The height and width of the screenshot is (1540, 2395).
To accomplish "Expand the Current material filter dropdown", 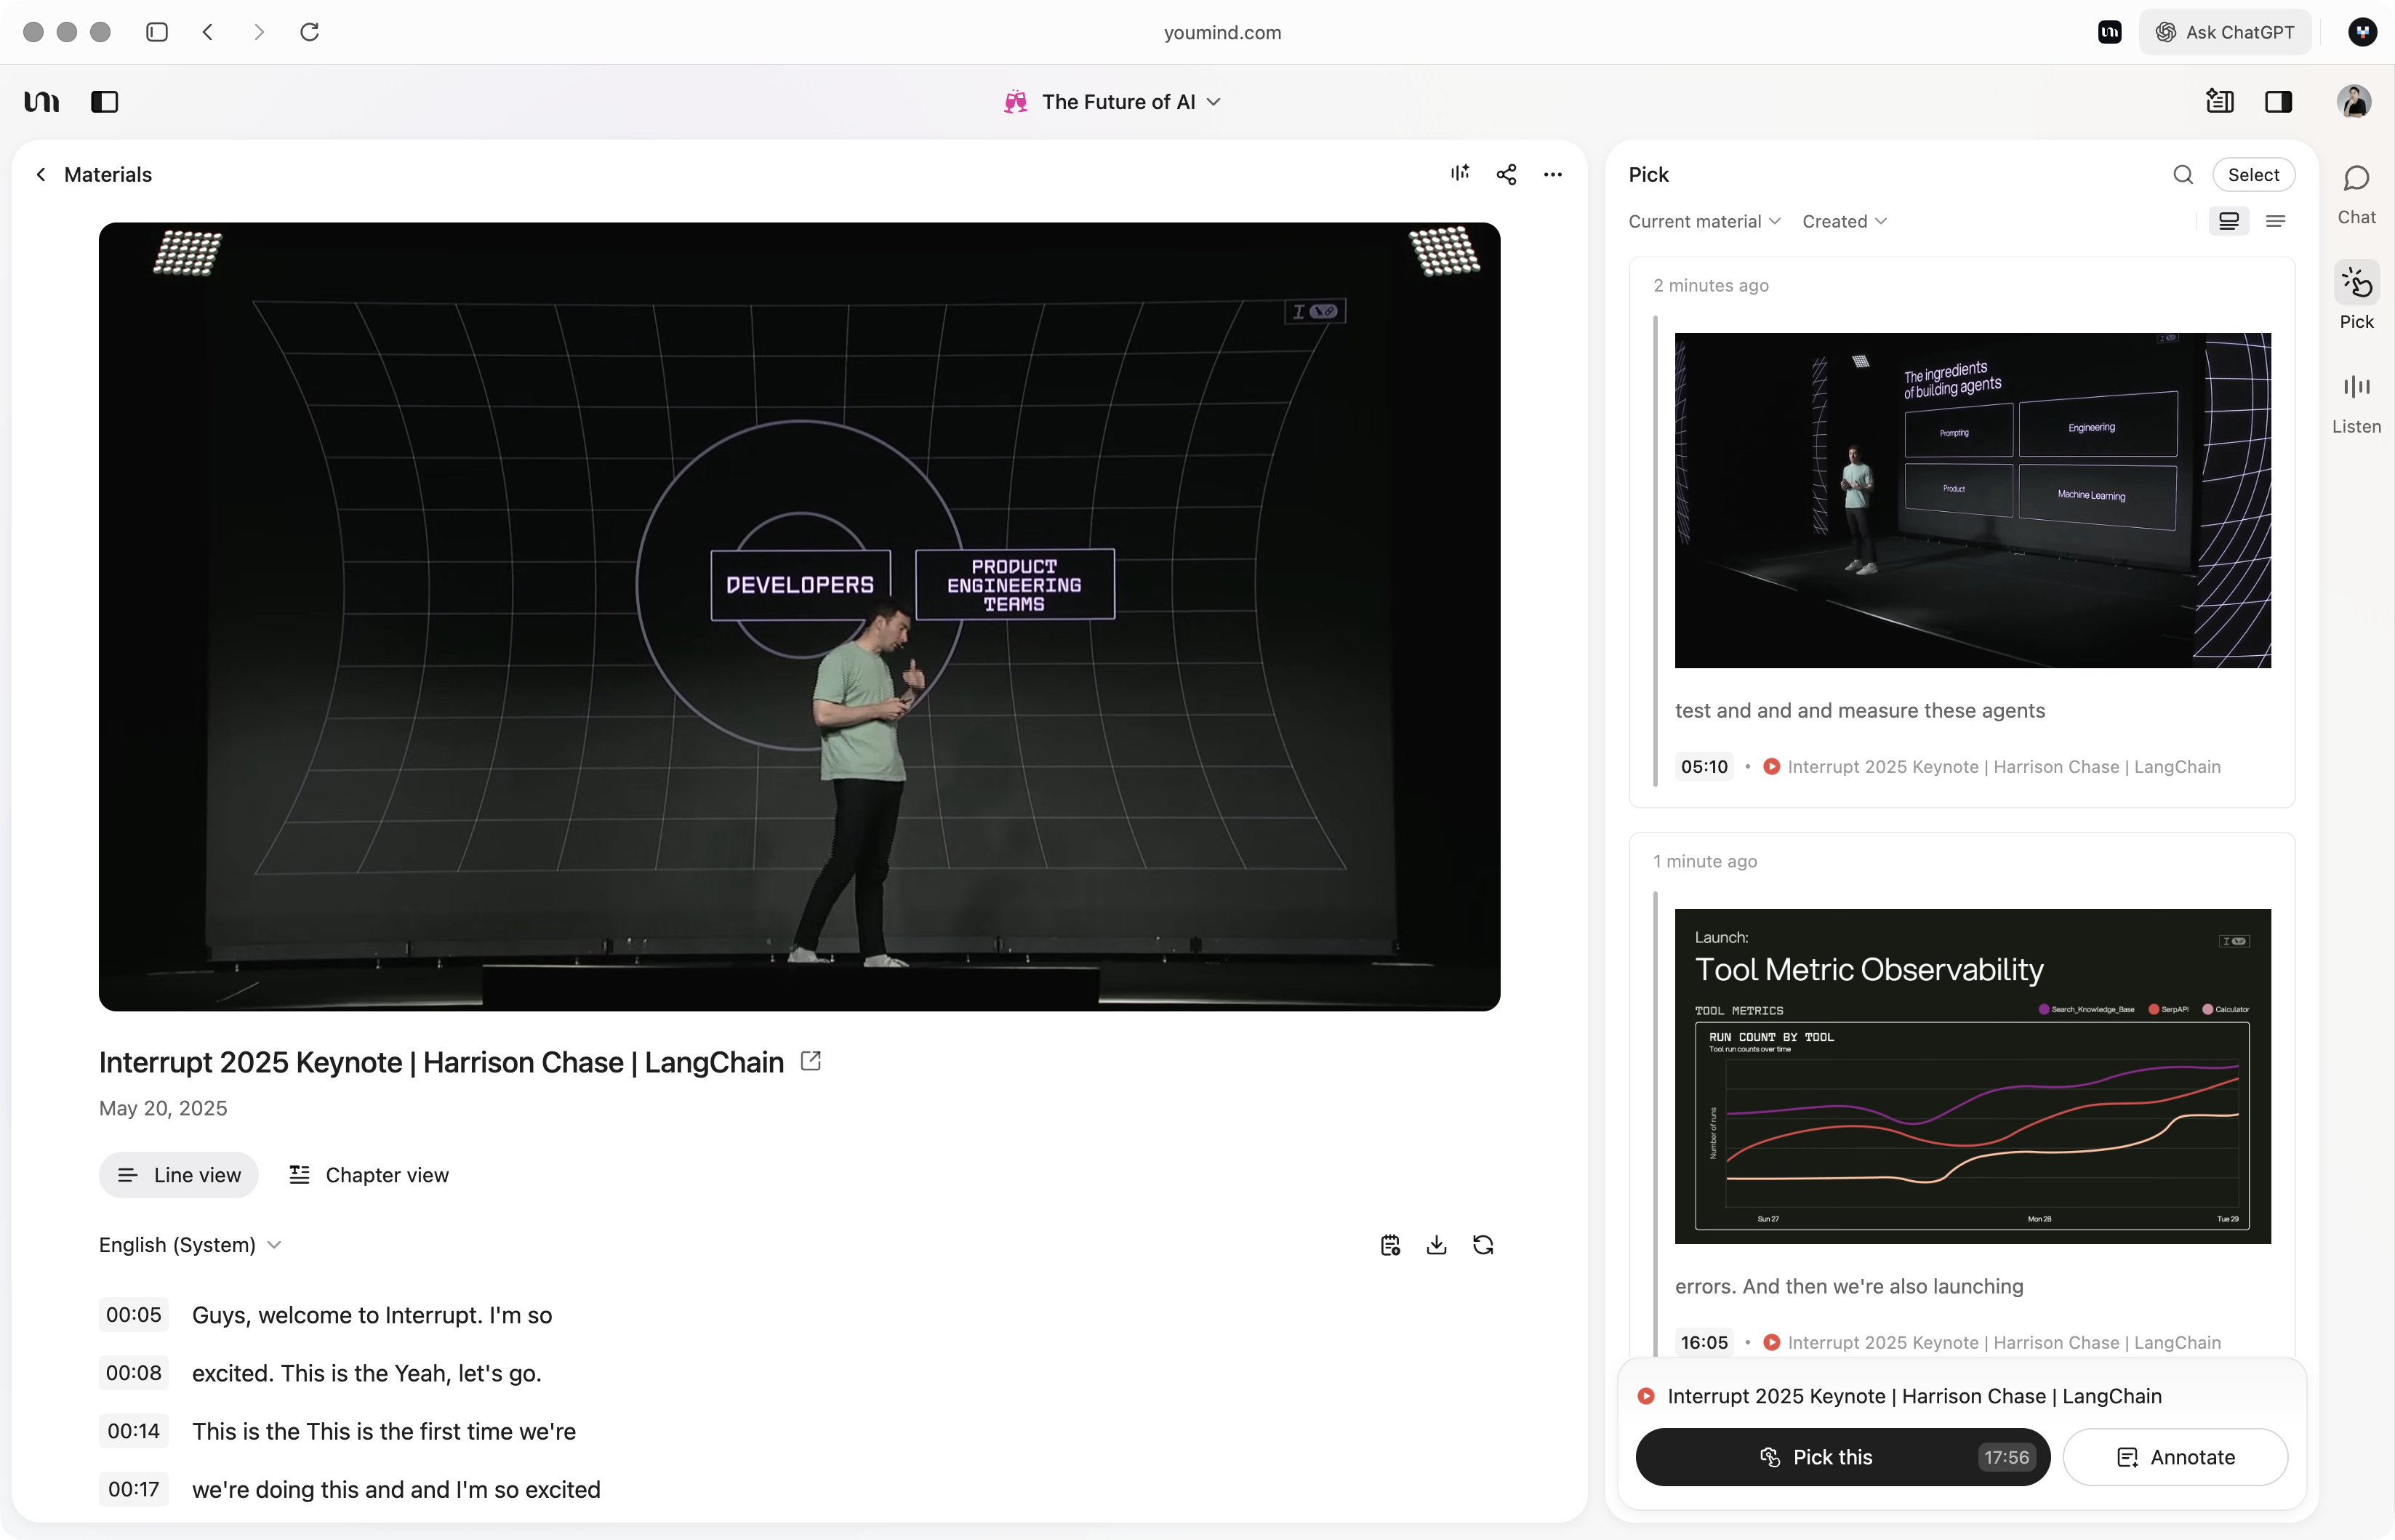I will 1704,221.
